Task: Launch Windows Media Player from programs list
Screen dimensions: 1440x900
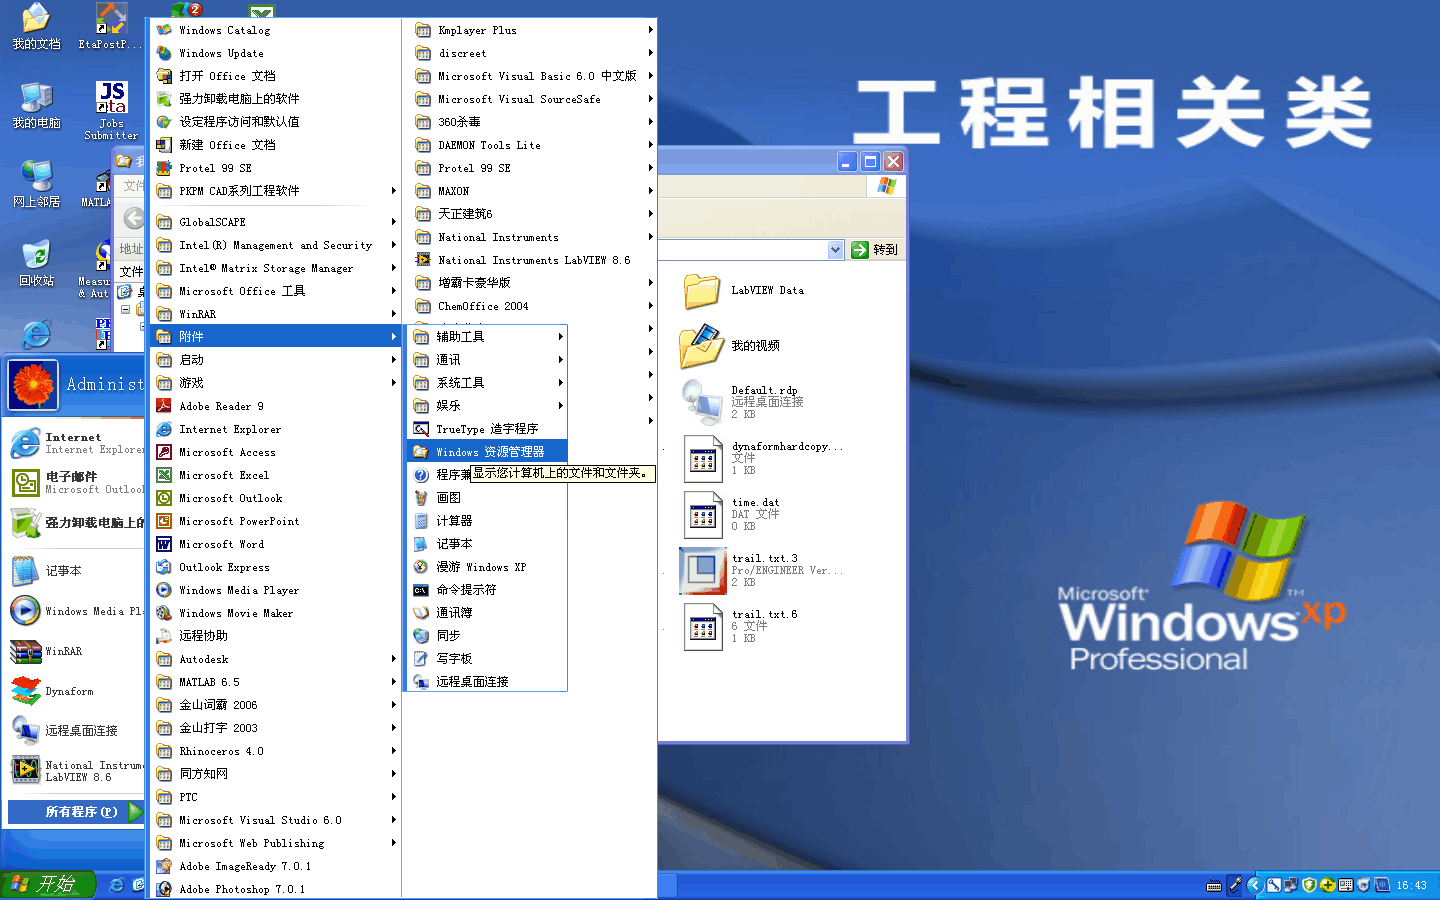Action: coord(276,590)
